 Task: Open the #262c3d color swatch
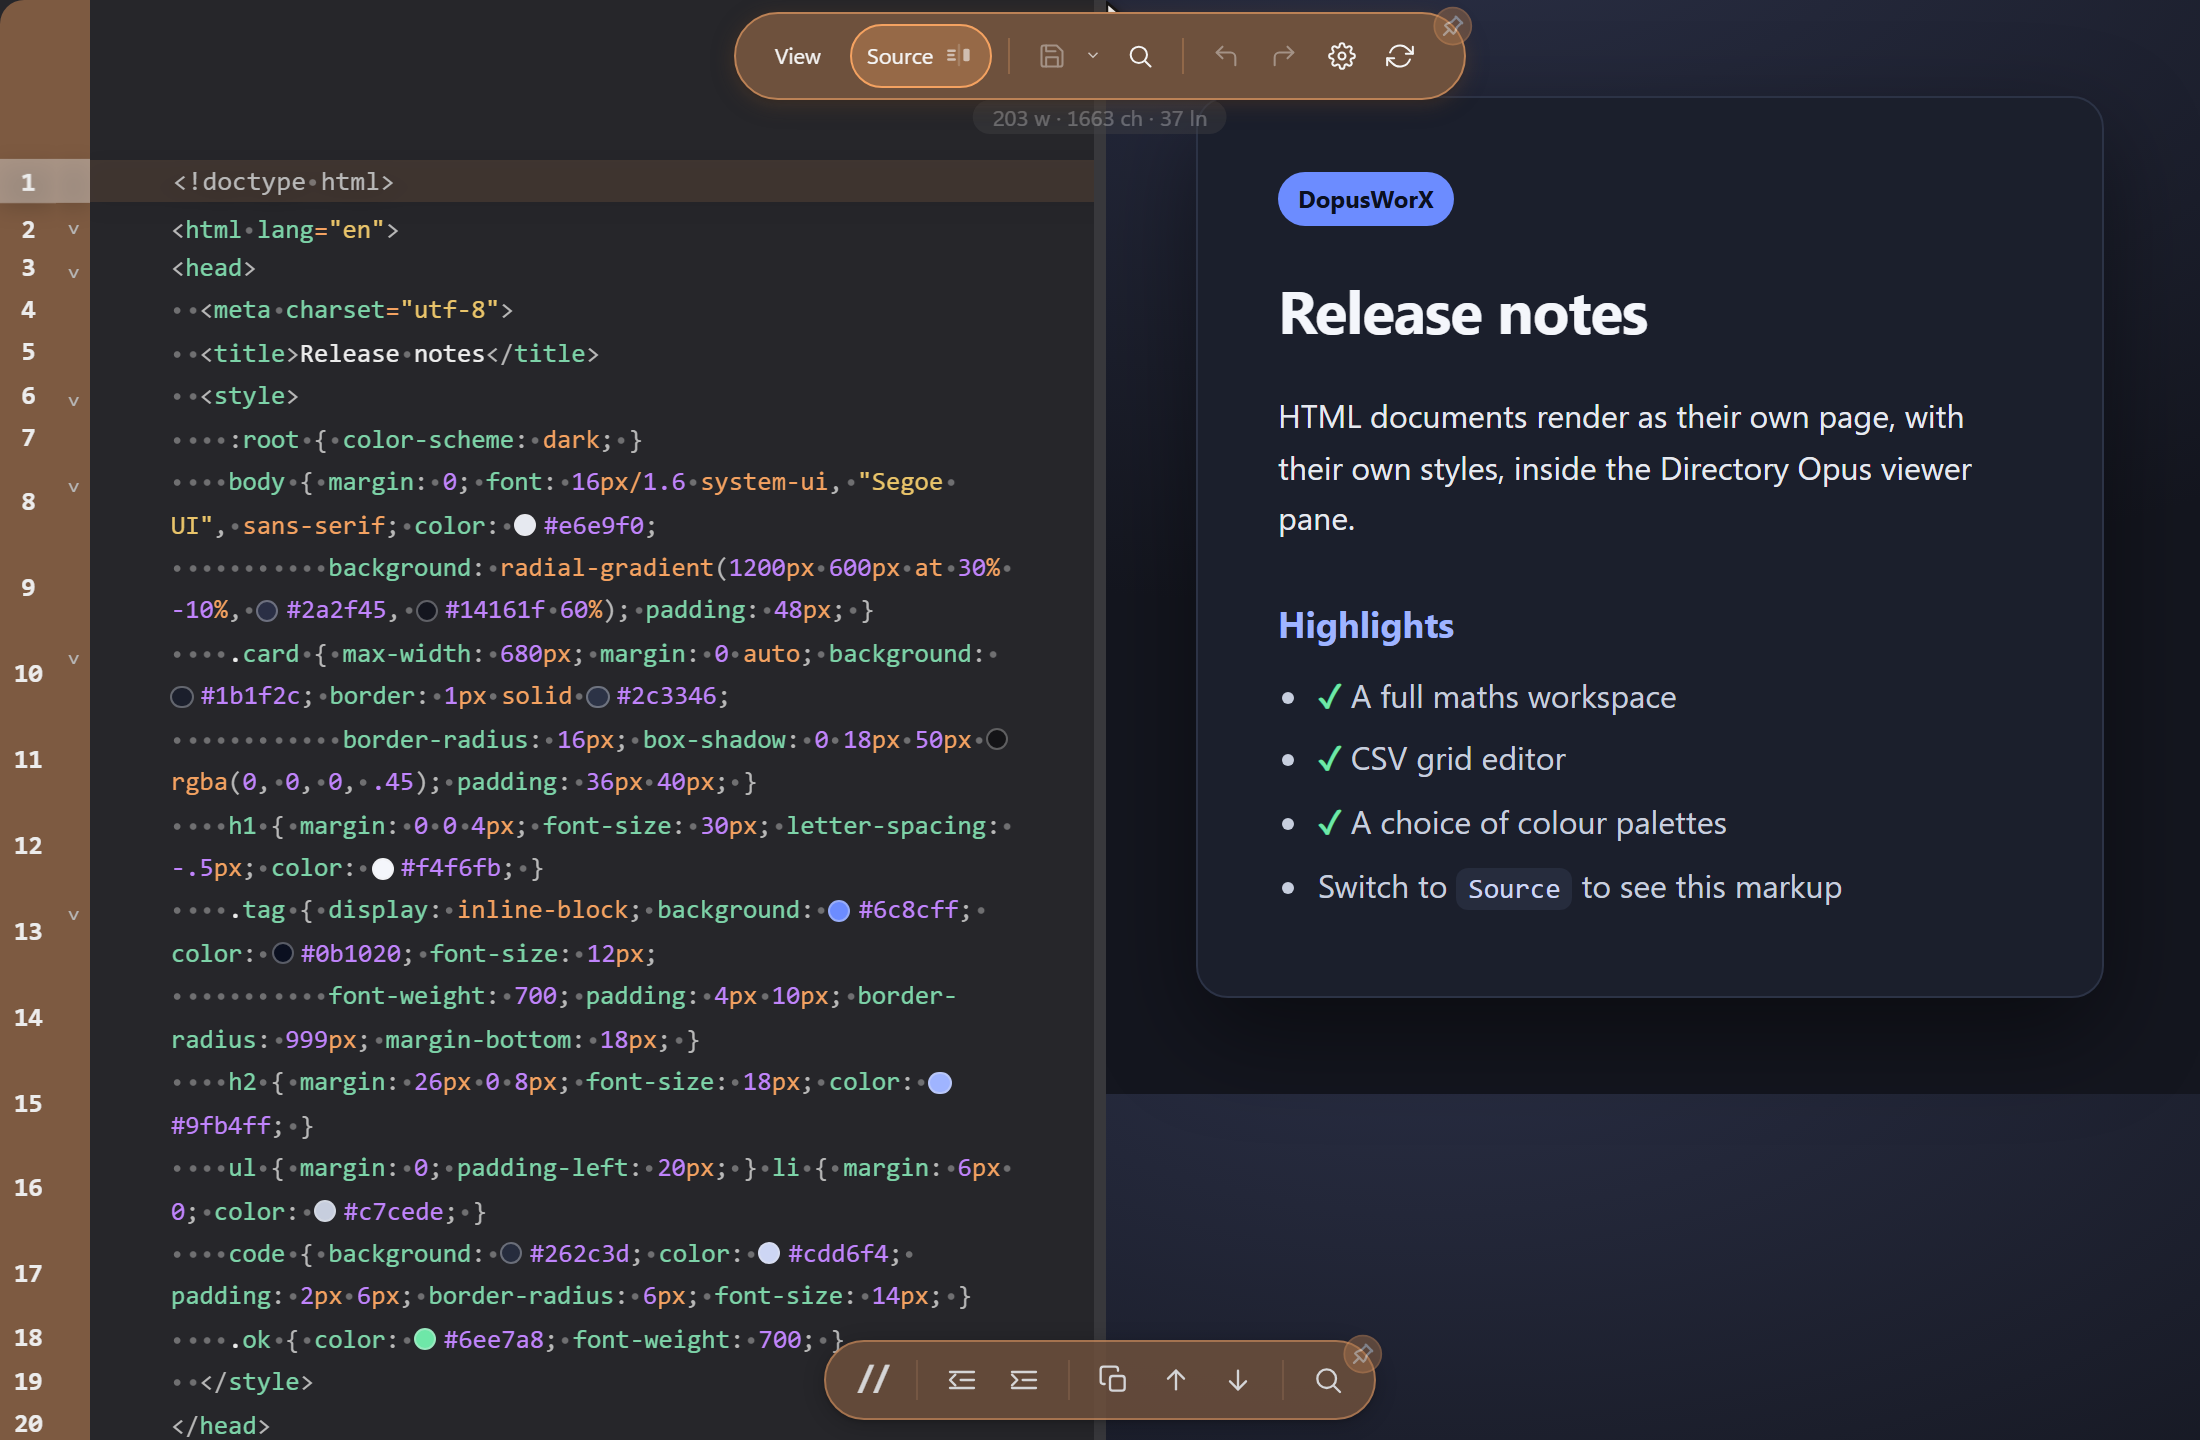tap(511, 1253)
